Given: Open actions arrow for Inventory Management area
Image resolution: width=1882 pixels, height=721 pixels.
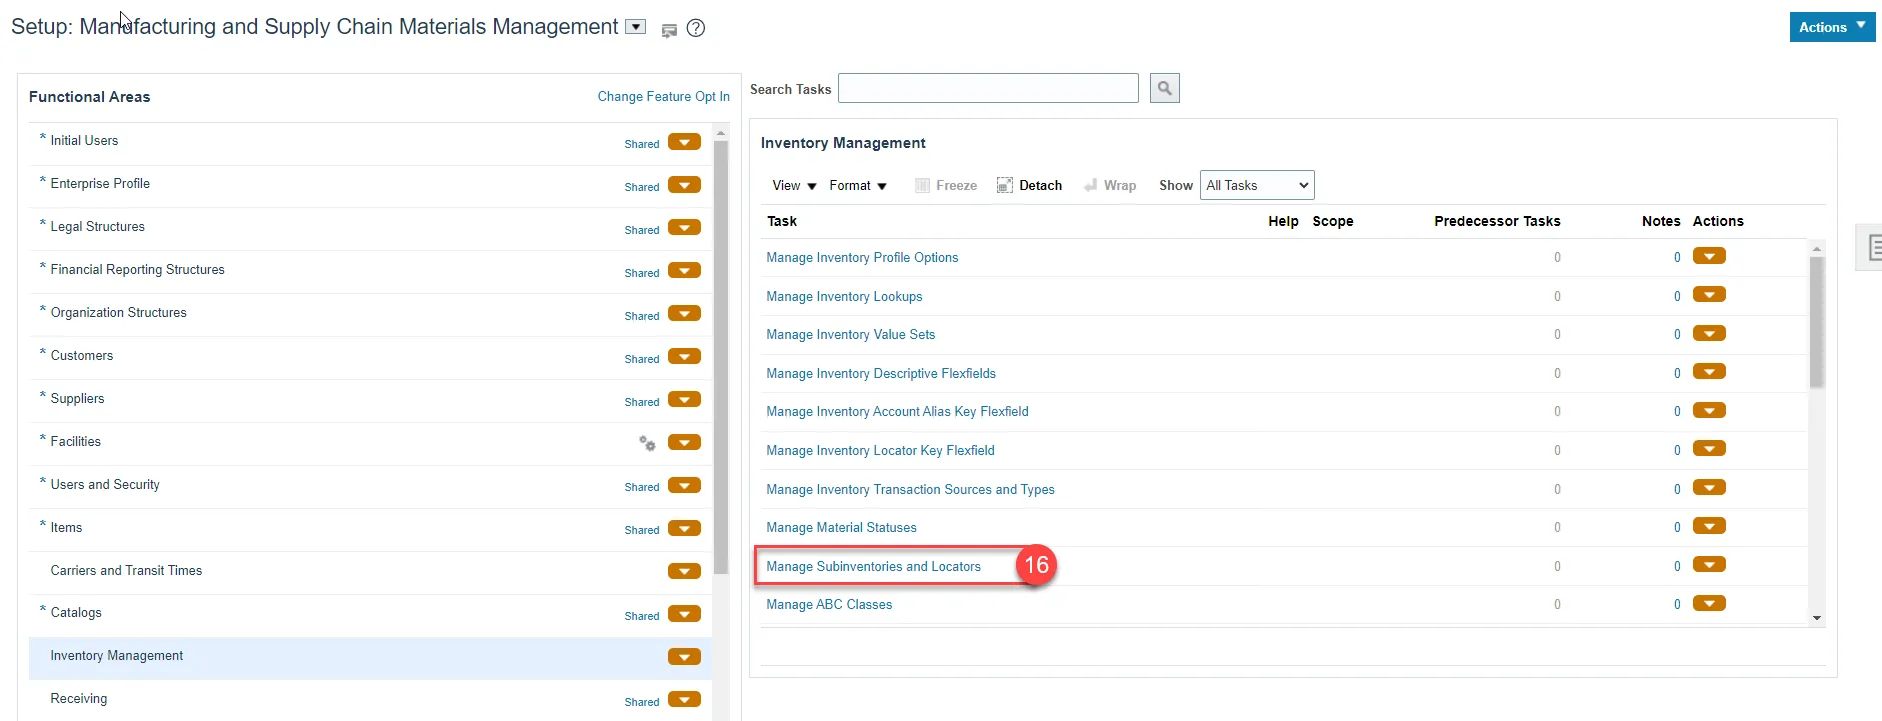Looking at the screenshot, I should 684,657.
